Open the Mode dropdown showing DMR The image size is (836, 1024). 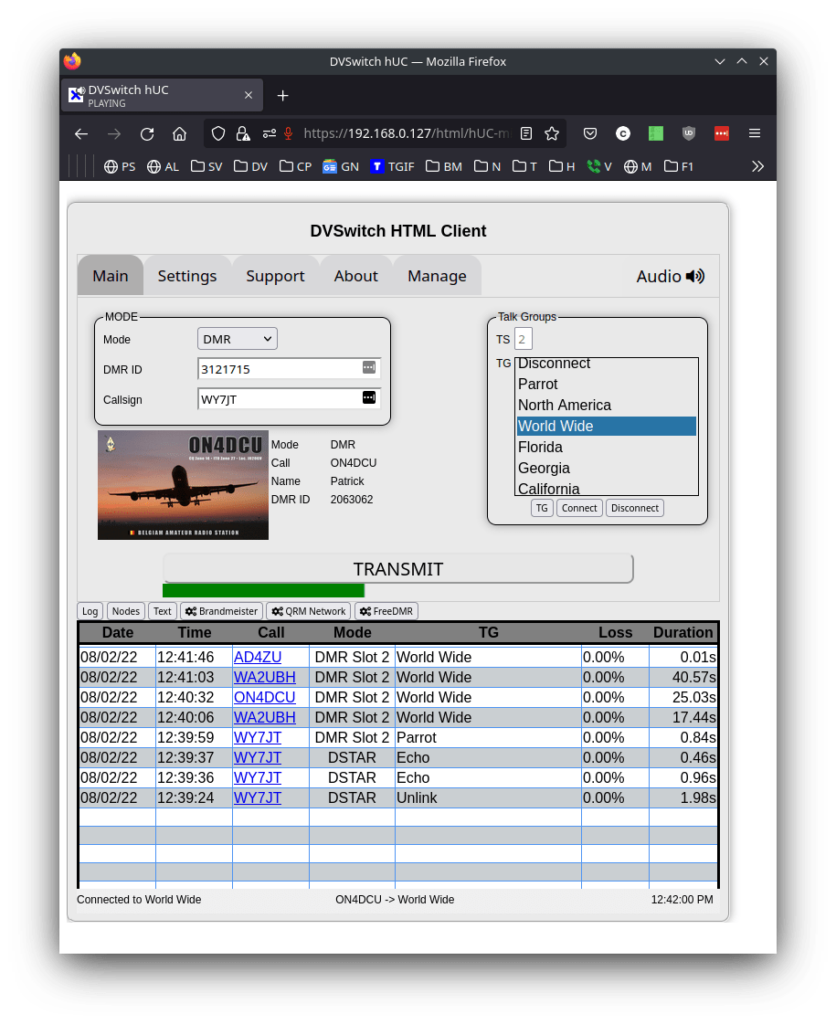(237, 339)
